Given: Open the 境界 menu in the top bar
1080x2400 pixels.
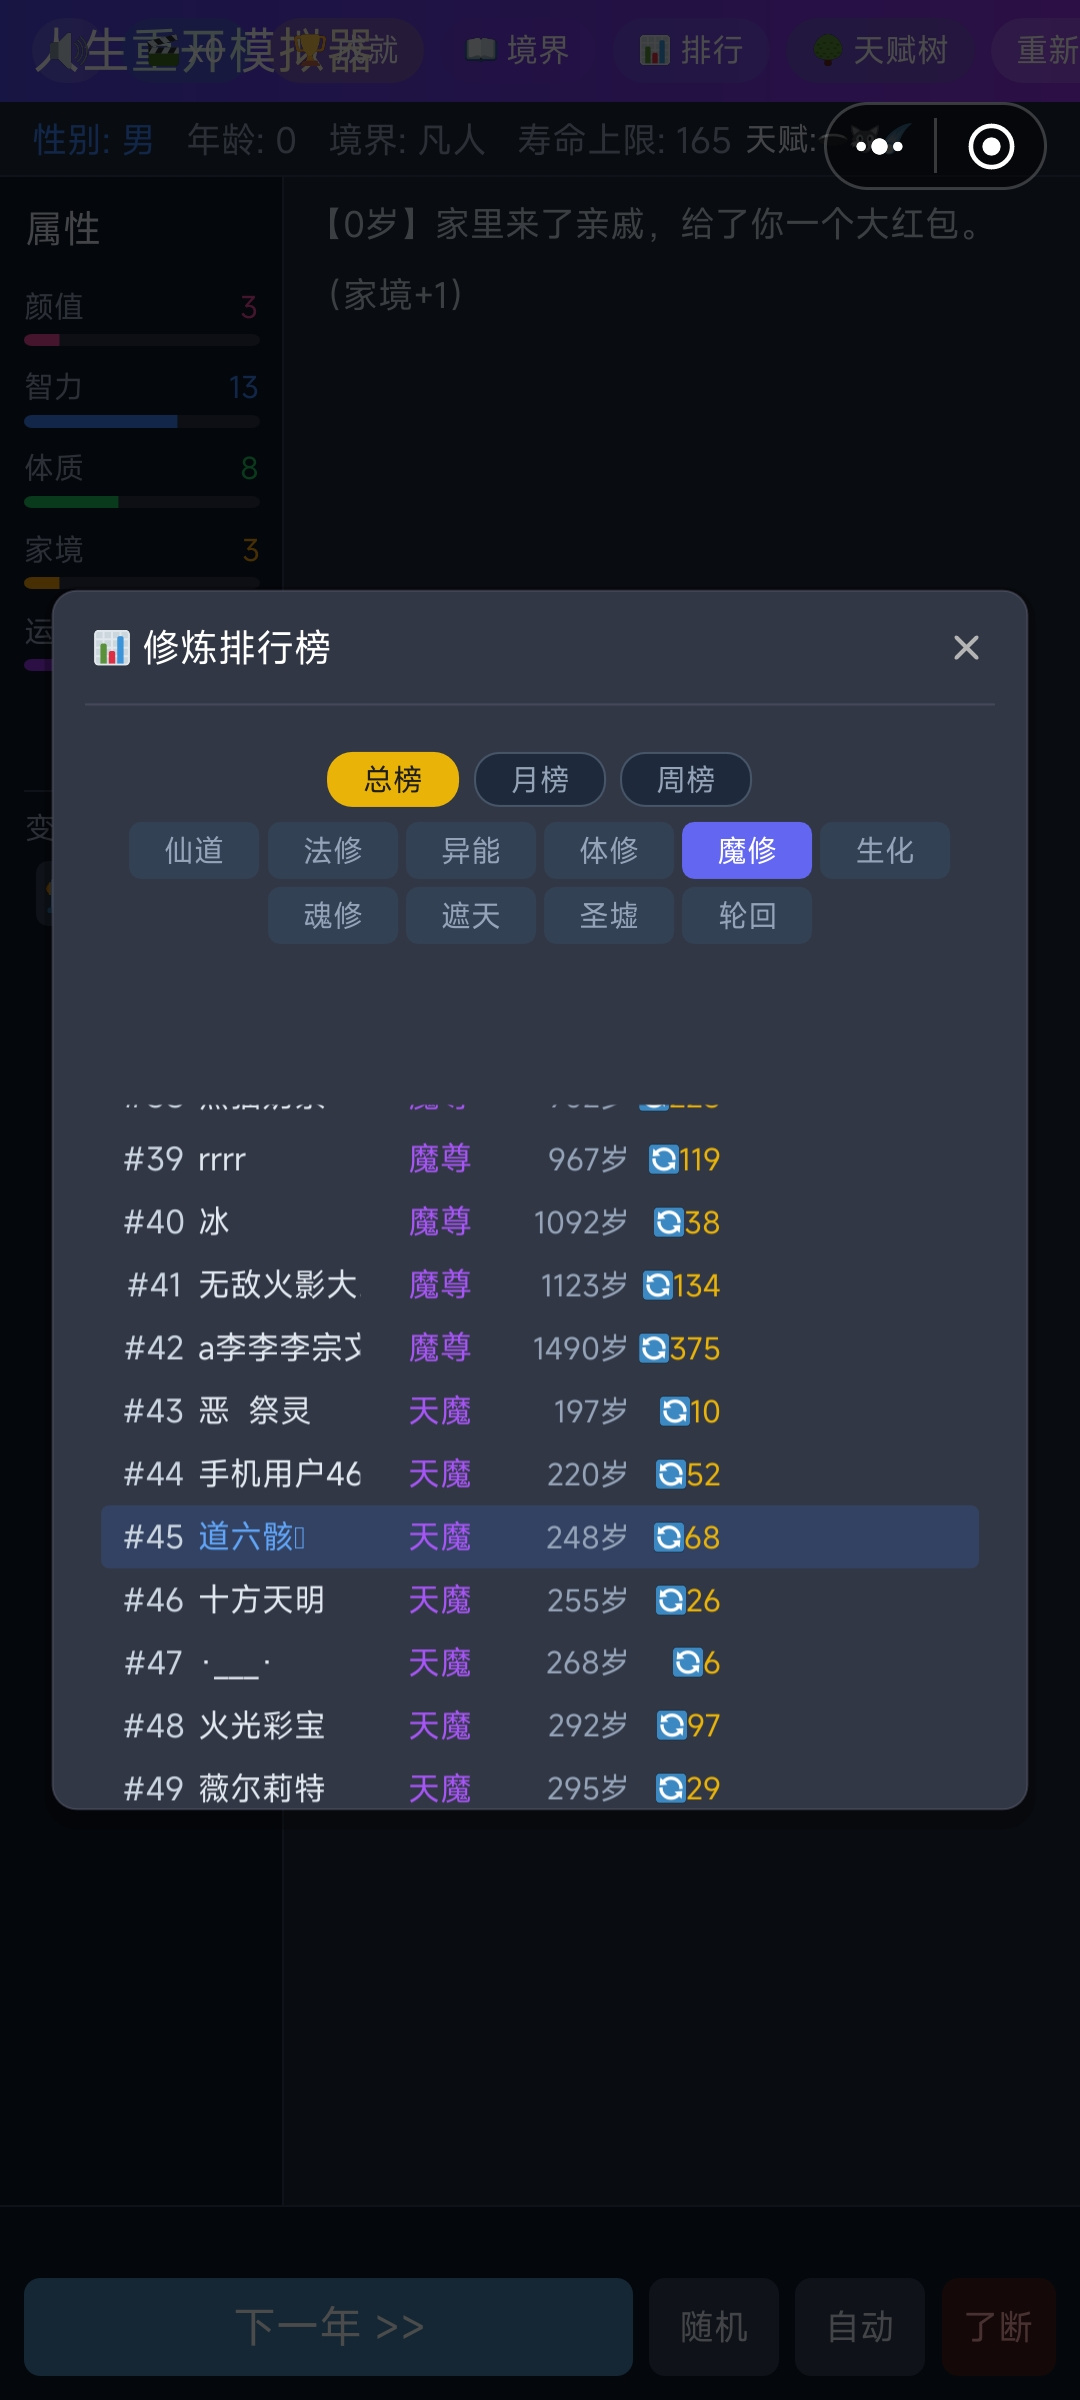Looking at the screenshot, I should 519,49.
